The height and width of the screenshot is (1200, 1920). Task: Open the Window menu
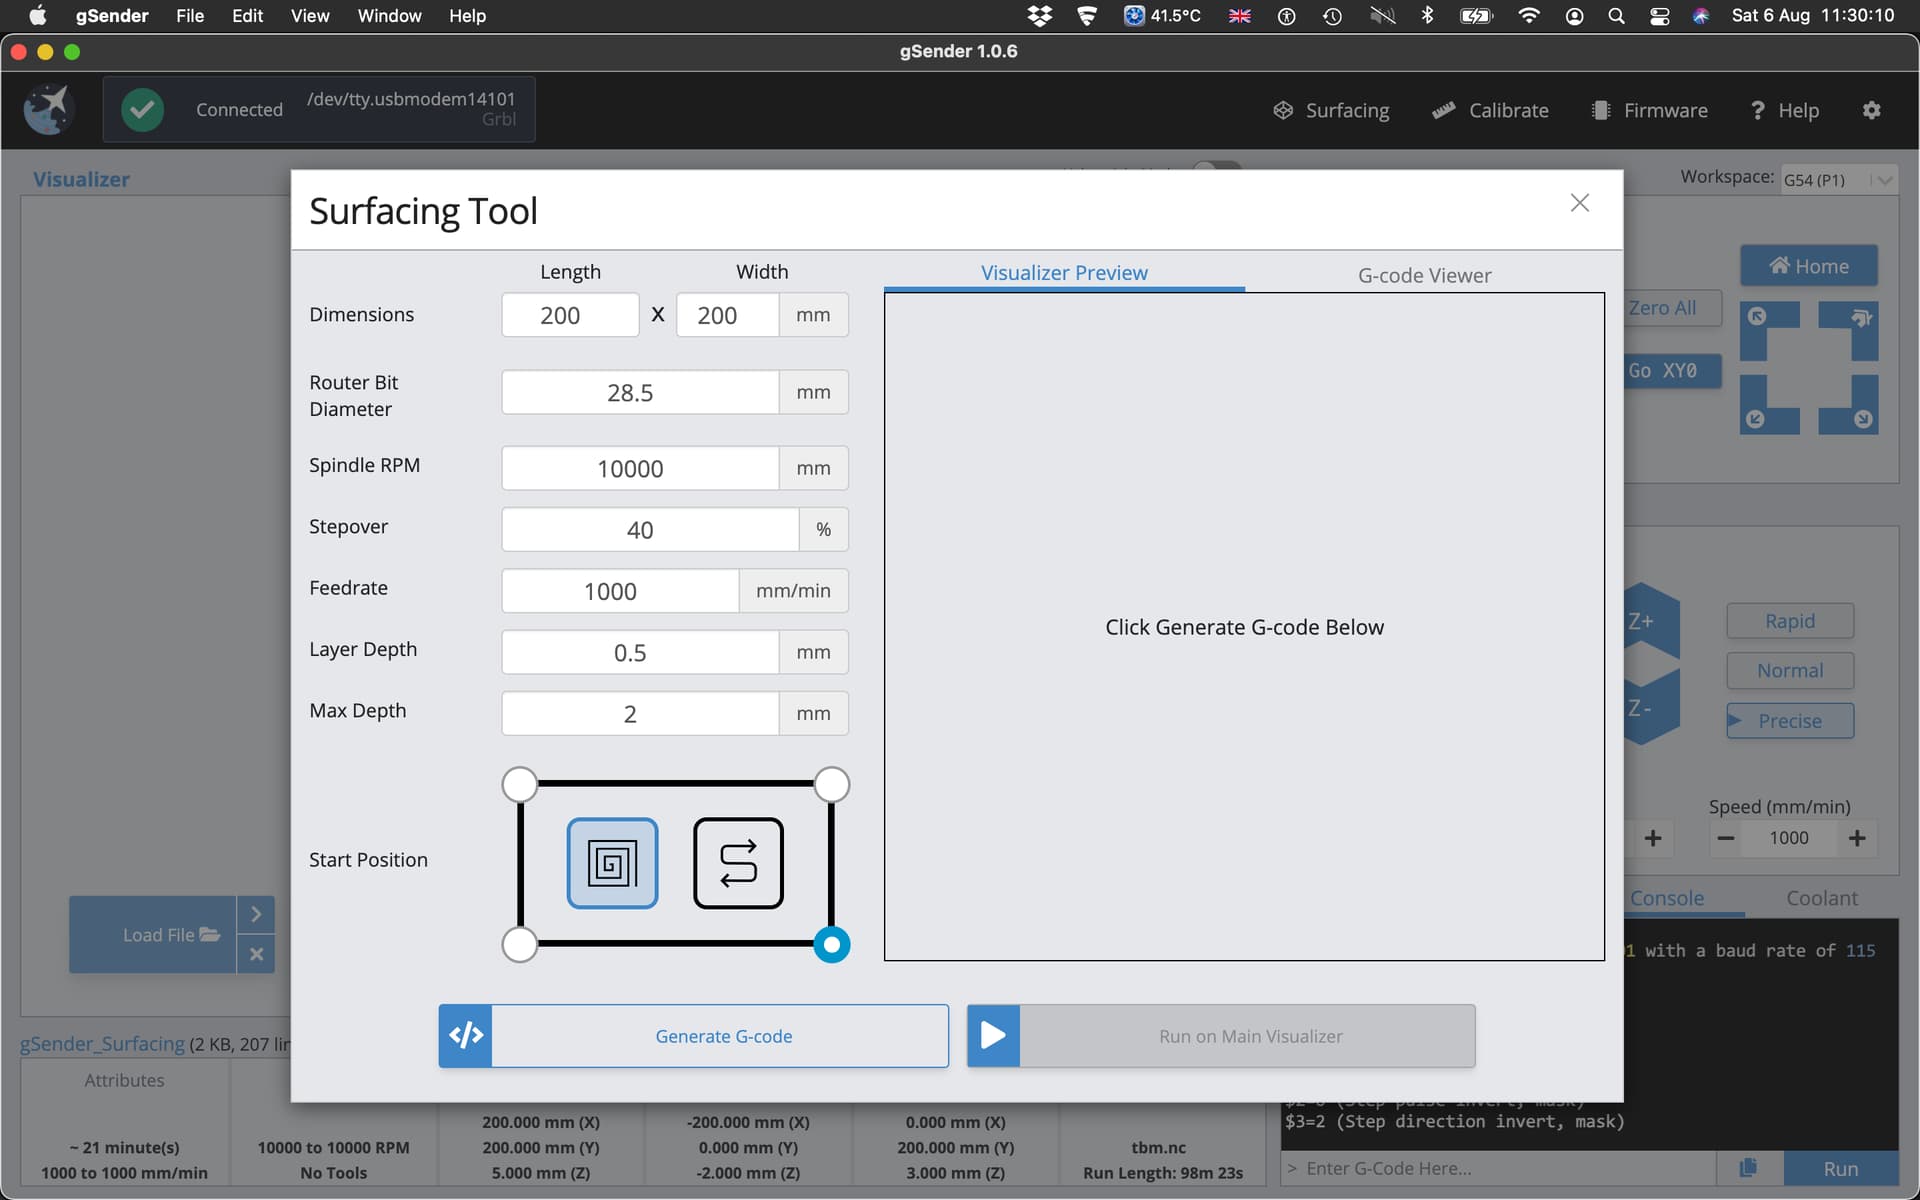pyautogui.click(x=389, y=16)
